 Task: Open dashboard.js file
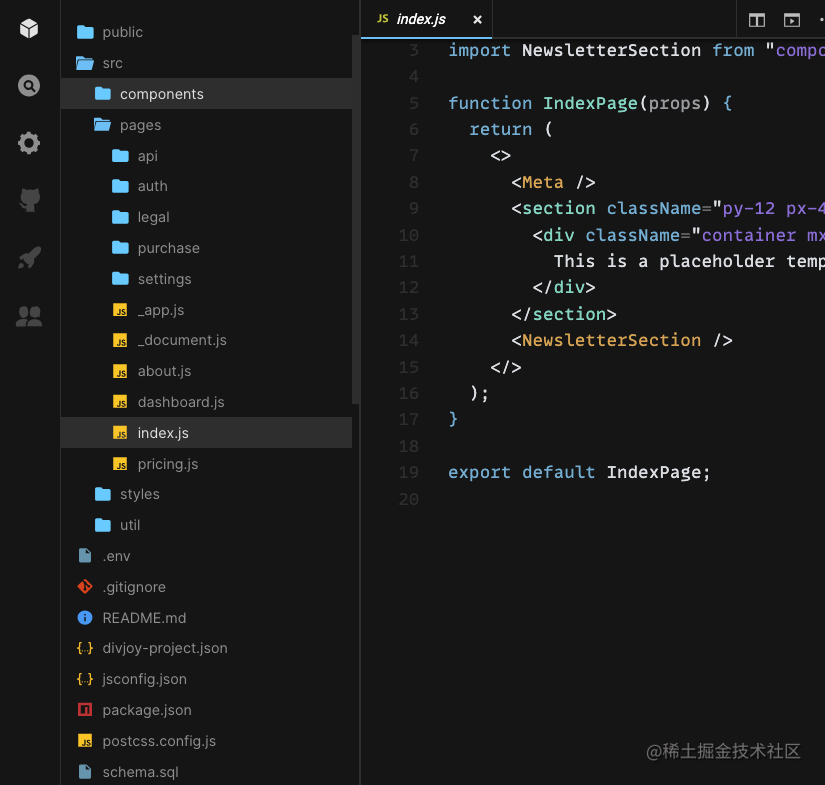206,402
